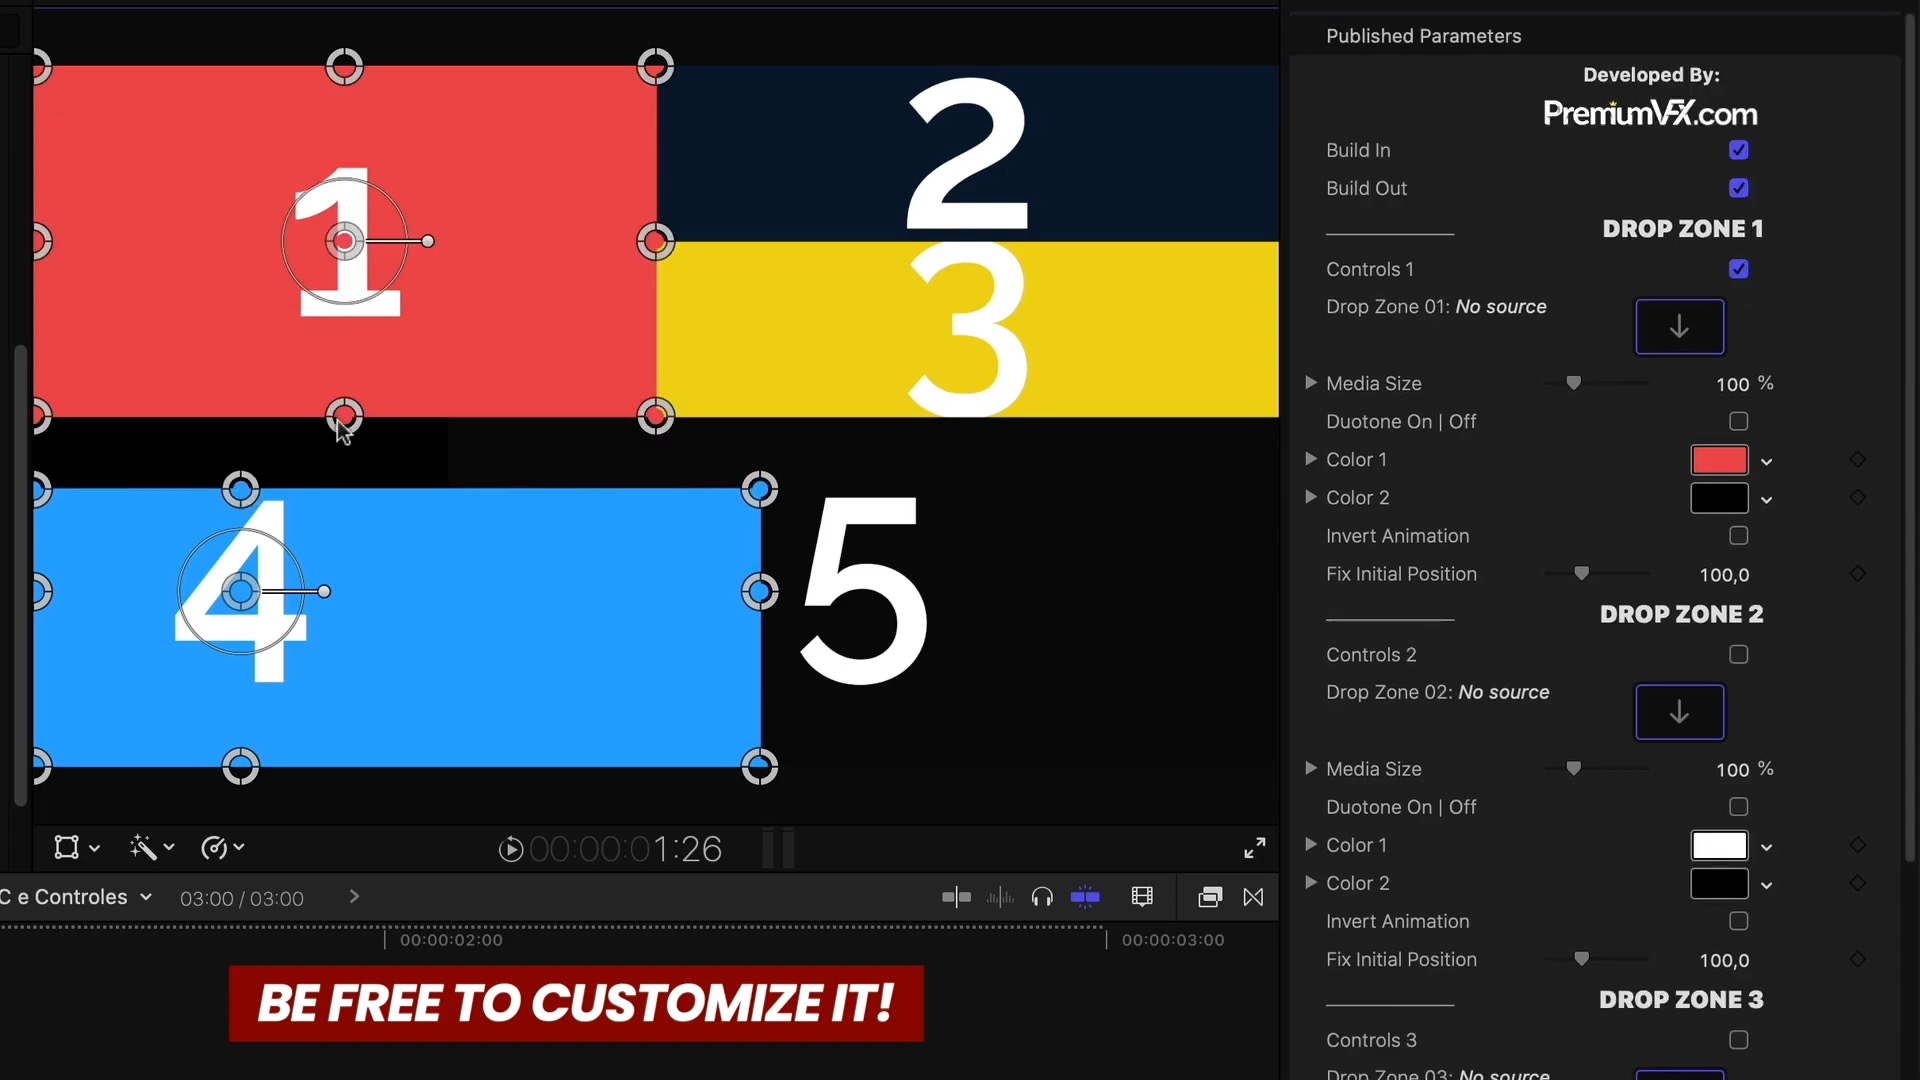Open white Color 1 swatch dropdown arrow
Viewport: 1920px width, 1080px height.
[x=1767, y=847]
